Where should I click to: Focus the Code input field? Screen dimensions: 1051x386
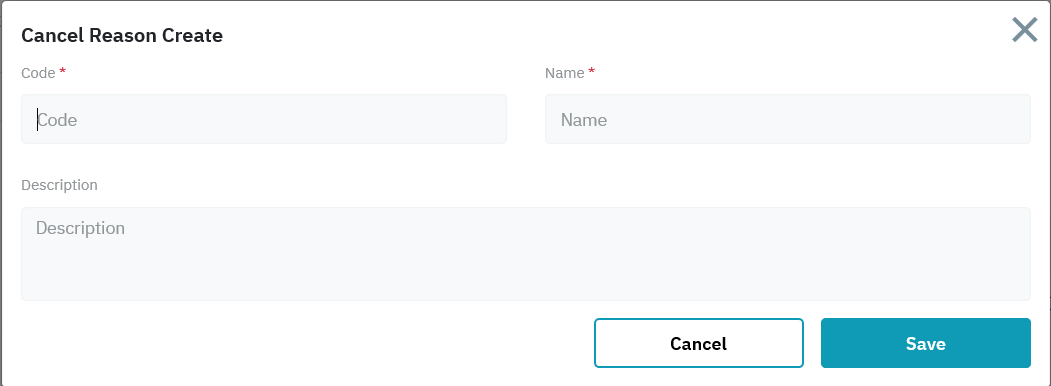click(264, 119)
